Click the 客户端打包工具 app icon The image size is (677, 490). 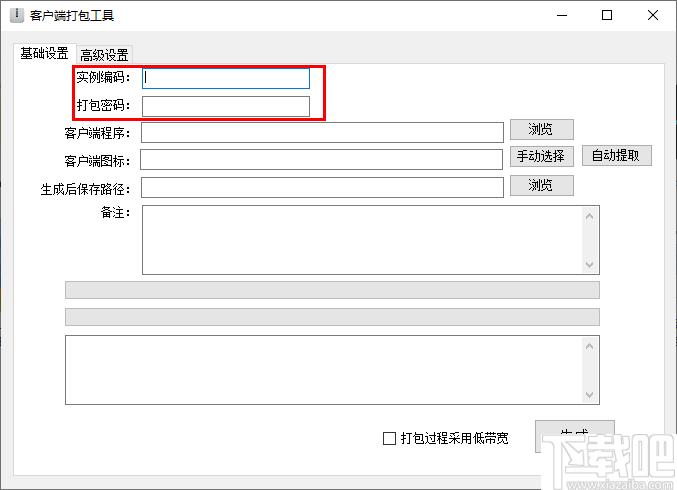click(17, 15)
